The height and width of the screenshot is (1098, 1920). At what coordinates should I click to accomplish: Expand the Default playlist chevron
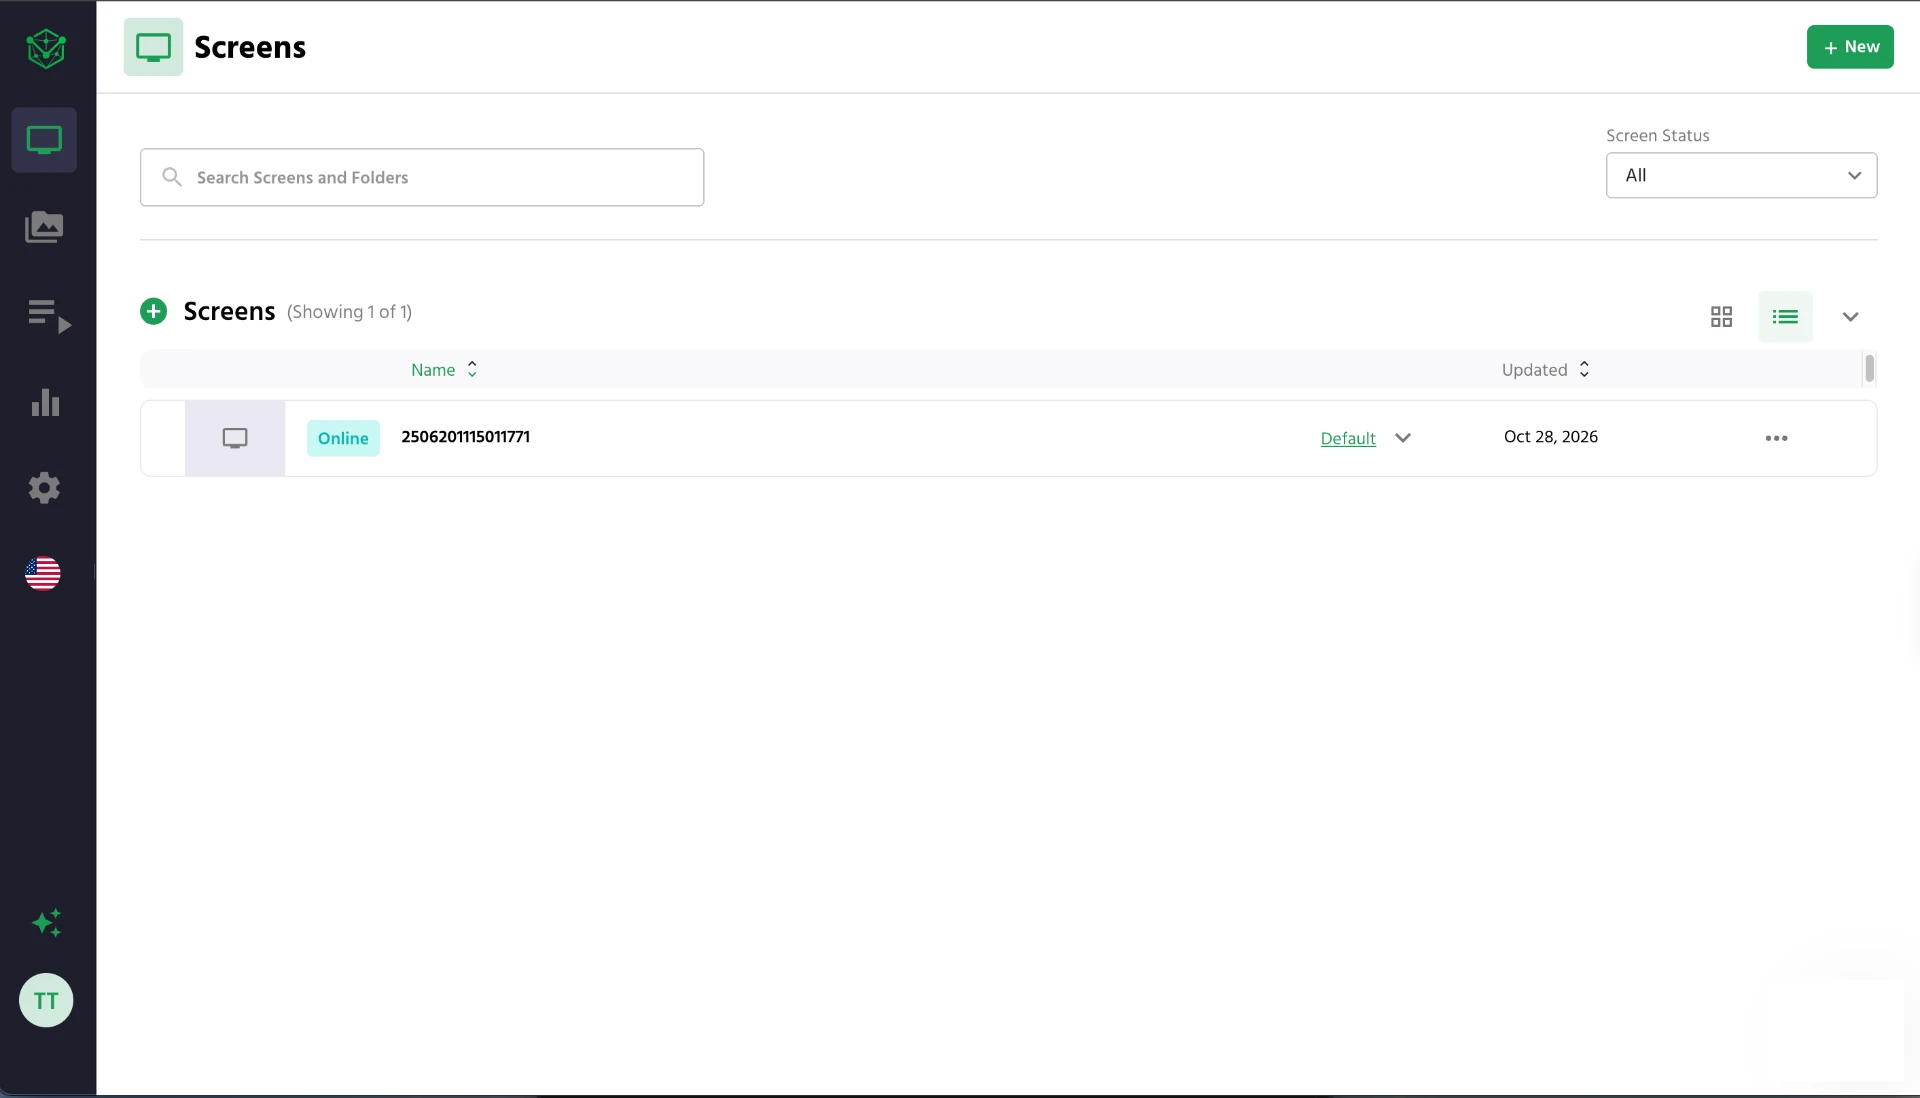point(1403,438)
